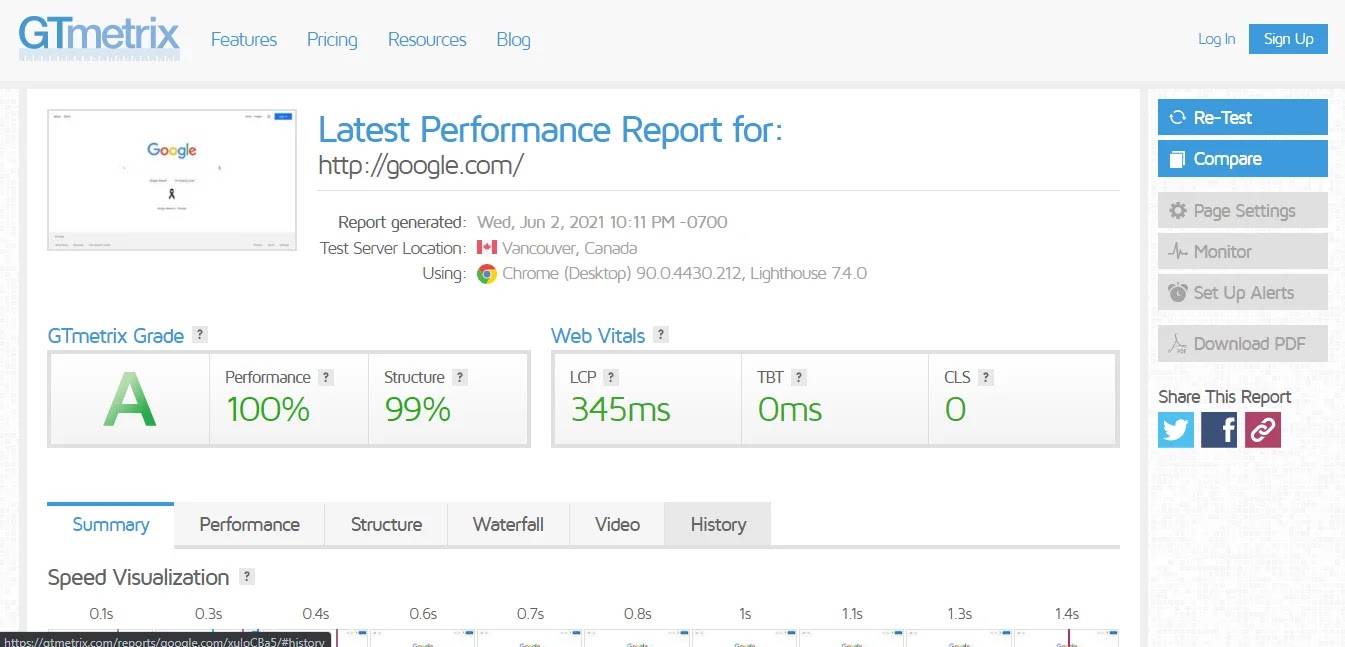Image resolution: width=1345 pixels, height=647 pixels.
Task: Click Set Up Alerts
Action: tap(1243, 292)
